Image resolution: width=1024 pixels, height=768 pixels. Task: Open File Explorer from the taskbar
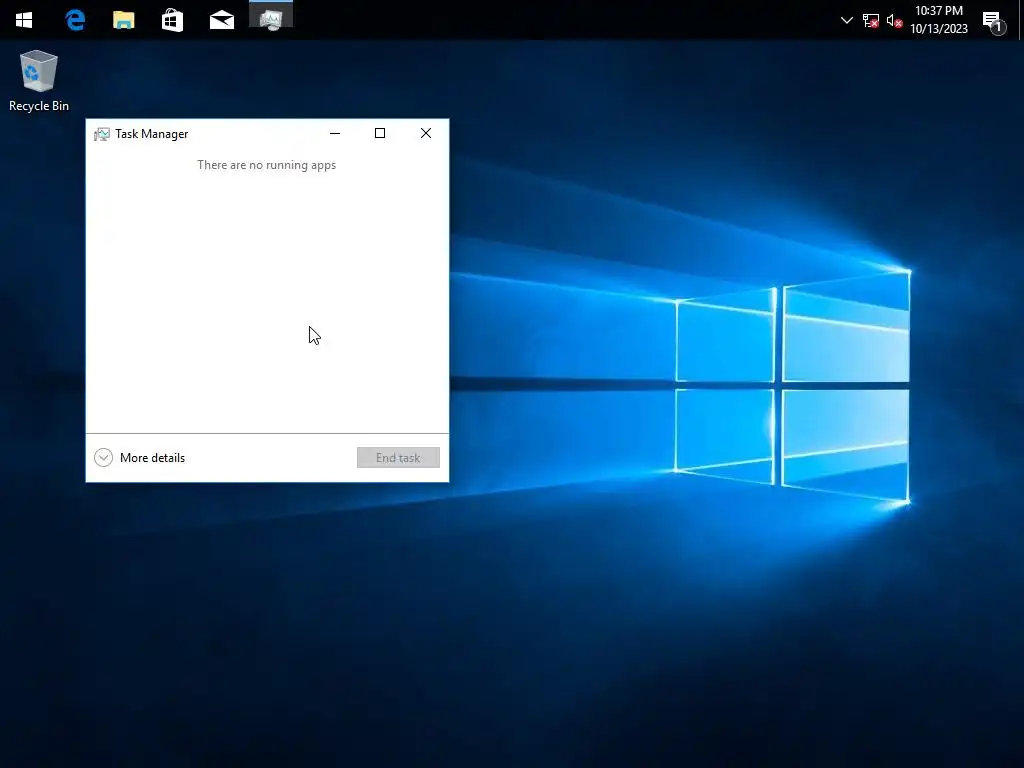click(x=123, y=20)
